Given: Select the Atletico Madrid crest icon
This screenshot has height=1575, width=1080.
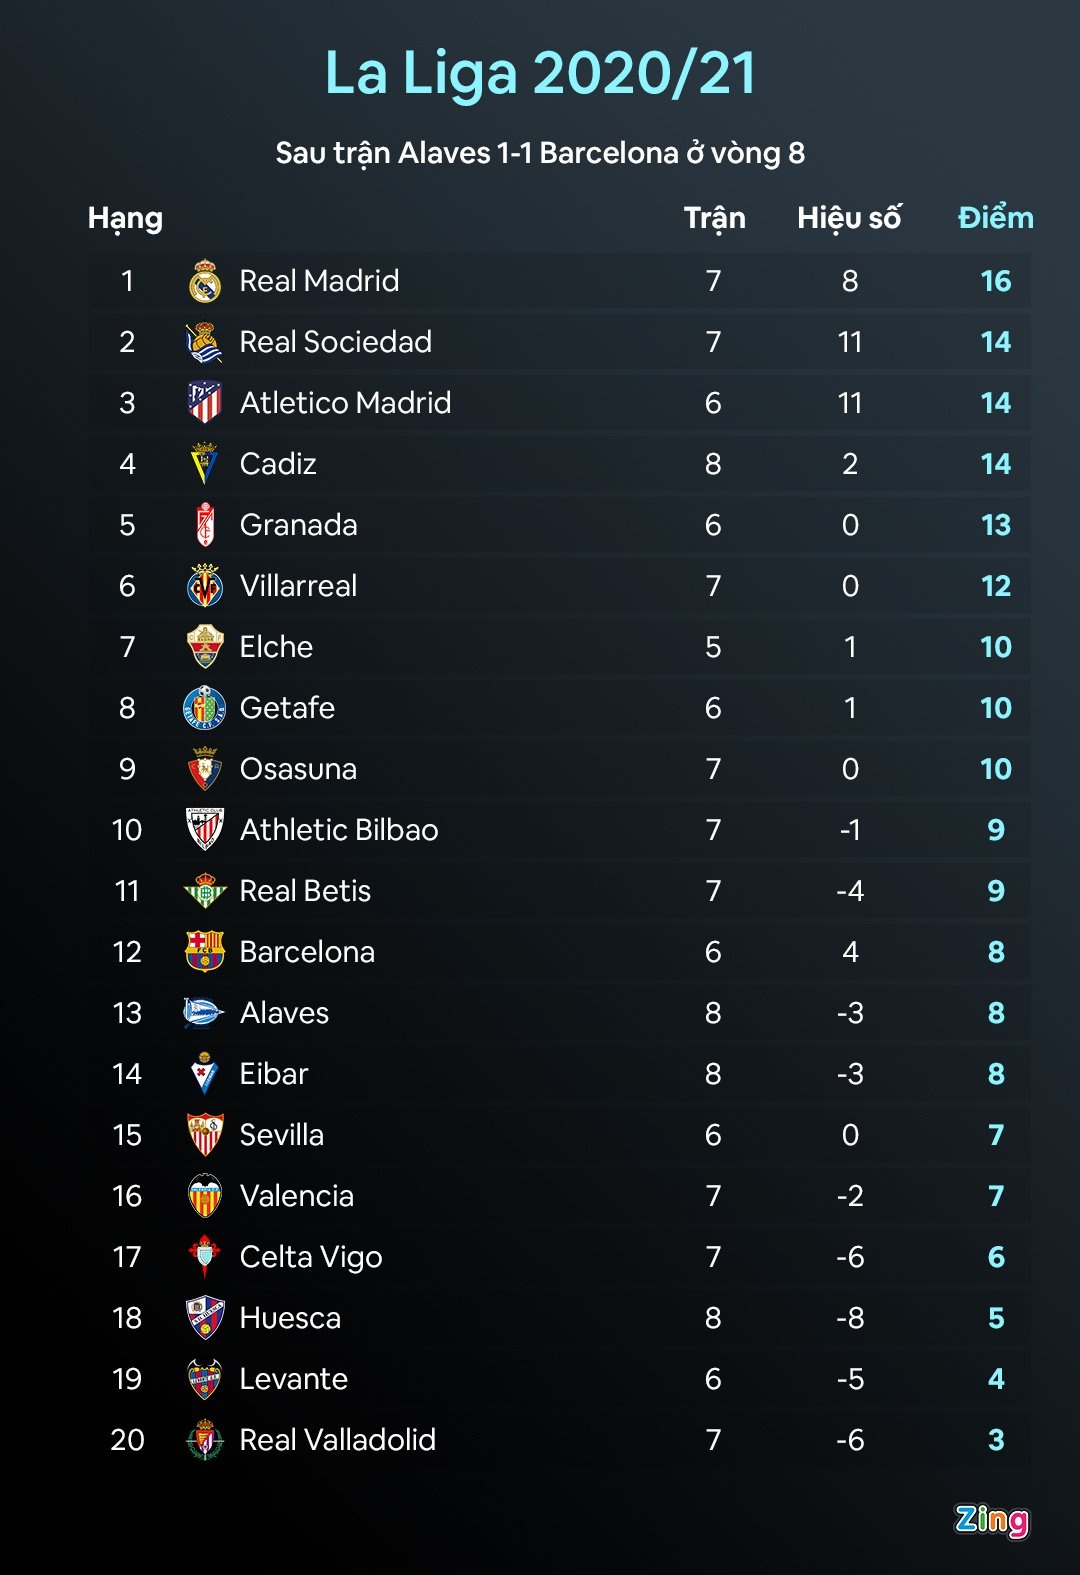Looking at the screenshot, I should pos(205,403).
